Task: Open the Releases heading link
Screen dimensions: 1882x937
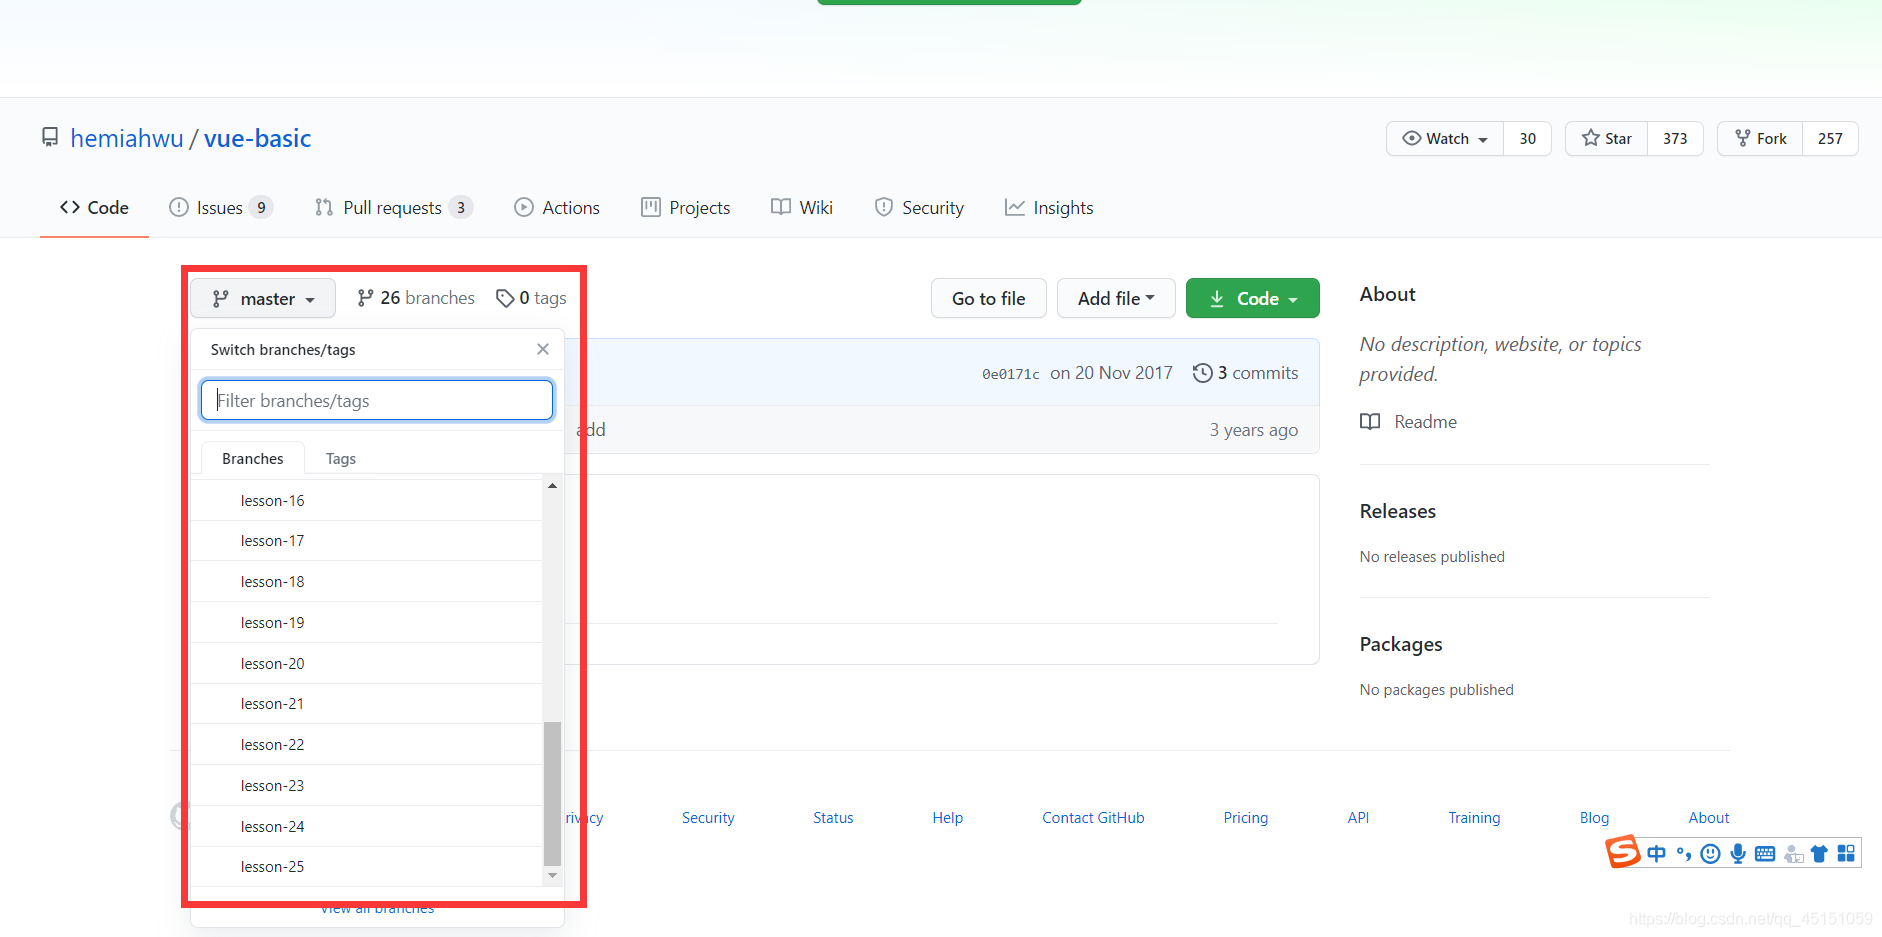Action: (1397, 511)
